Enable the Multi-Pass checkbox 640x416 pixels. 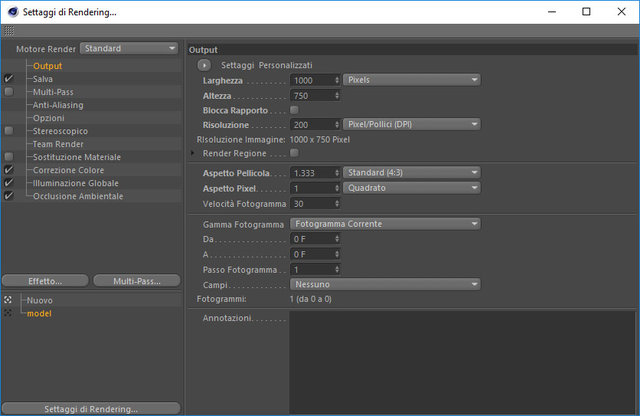coord(9,91)
